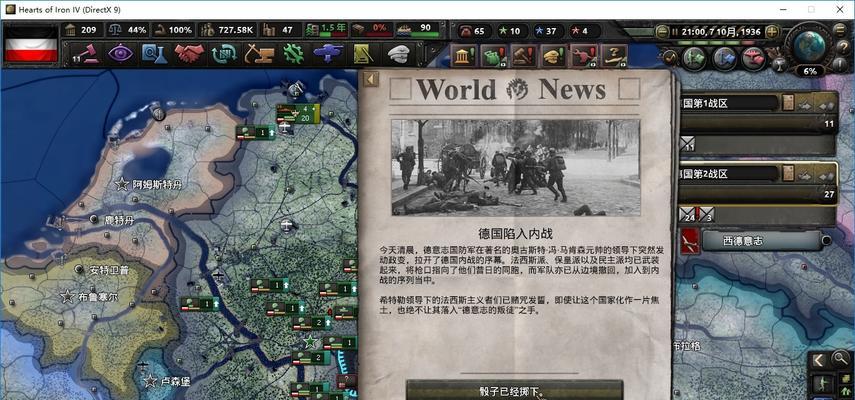Open the production gear panel

coord(293,53)
